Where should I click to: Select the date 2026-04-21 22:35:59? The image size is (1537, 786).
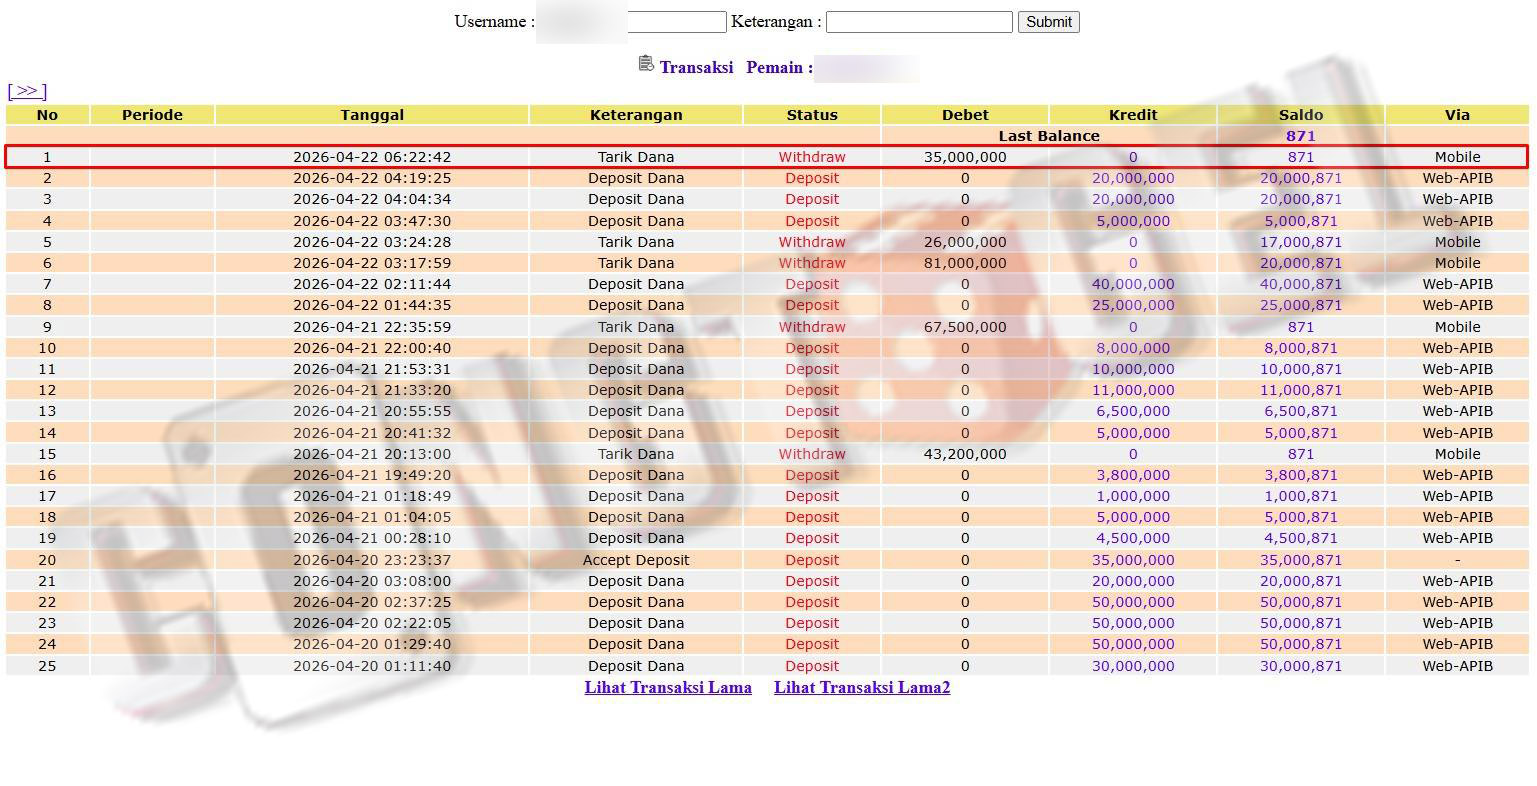(x=372, y=327)
